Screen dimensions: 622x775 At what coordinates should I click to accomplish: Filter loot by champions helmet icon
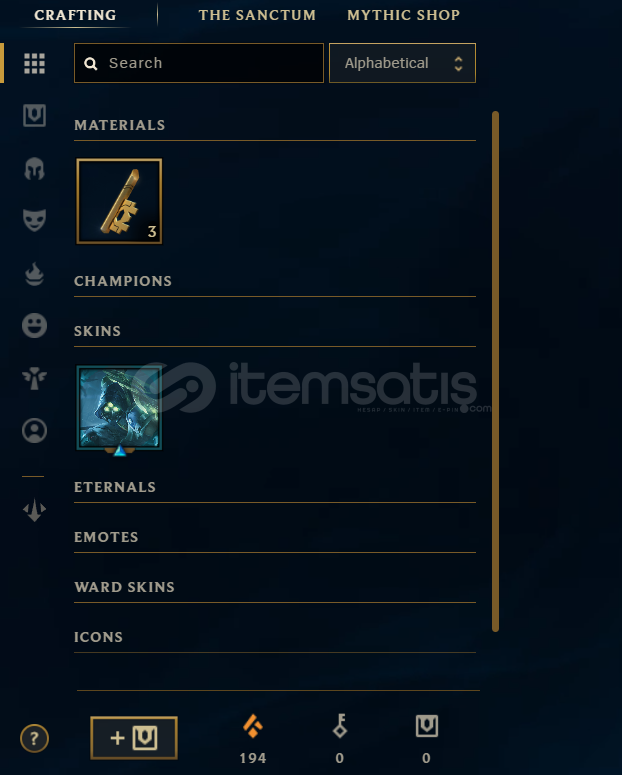click(x=35, y=169)
